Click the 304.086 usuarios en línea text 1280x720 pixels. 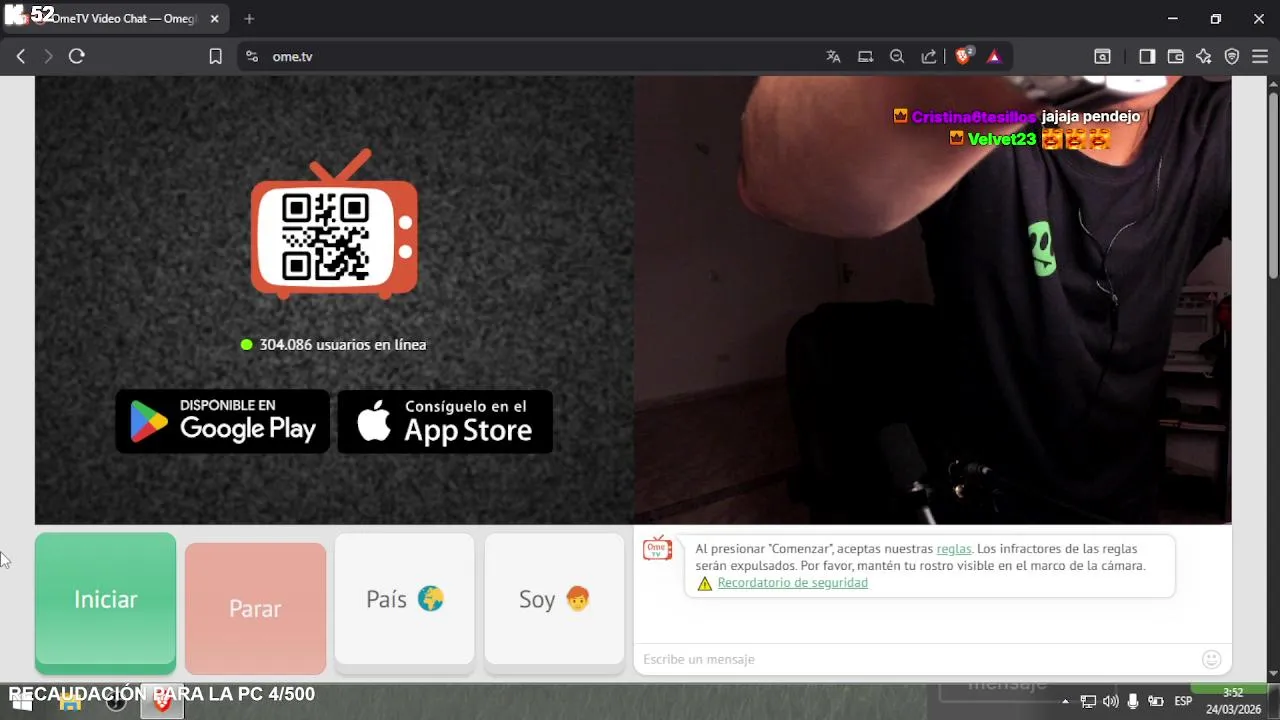point(343,345)
